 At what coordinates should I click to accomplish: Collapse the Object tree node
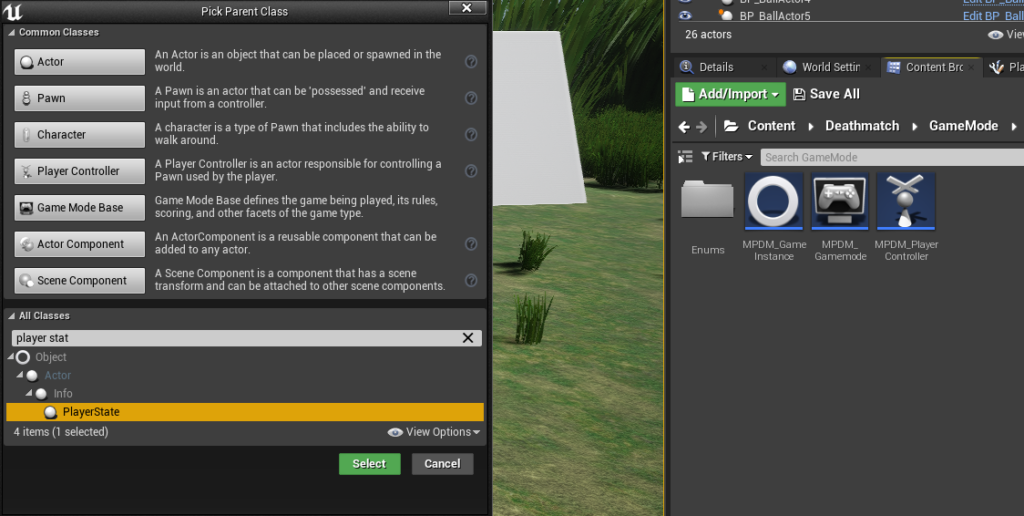[10, 357]
